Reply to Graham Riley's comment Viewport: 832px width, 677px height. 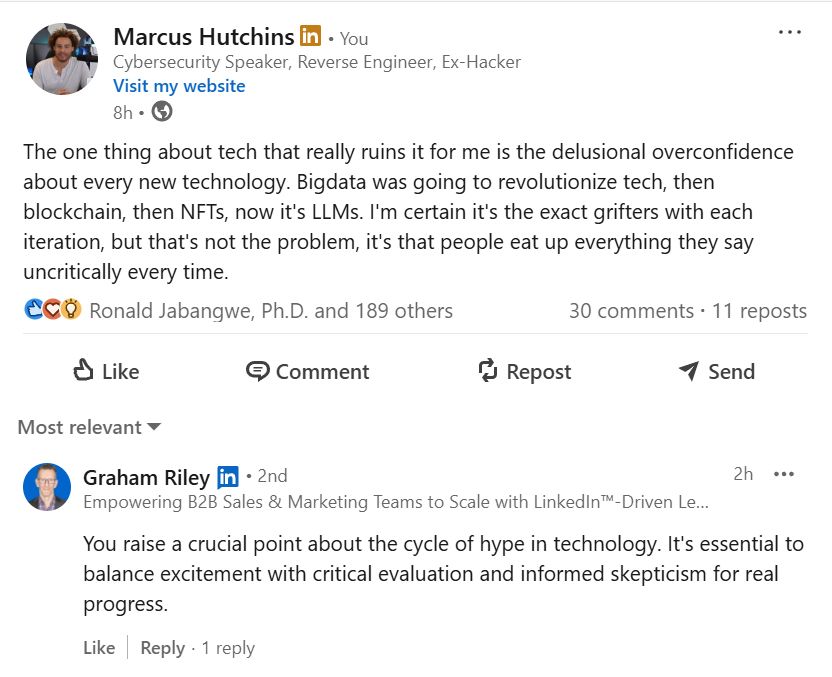[x=162, y=648]
